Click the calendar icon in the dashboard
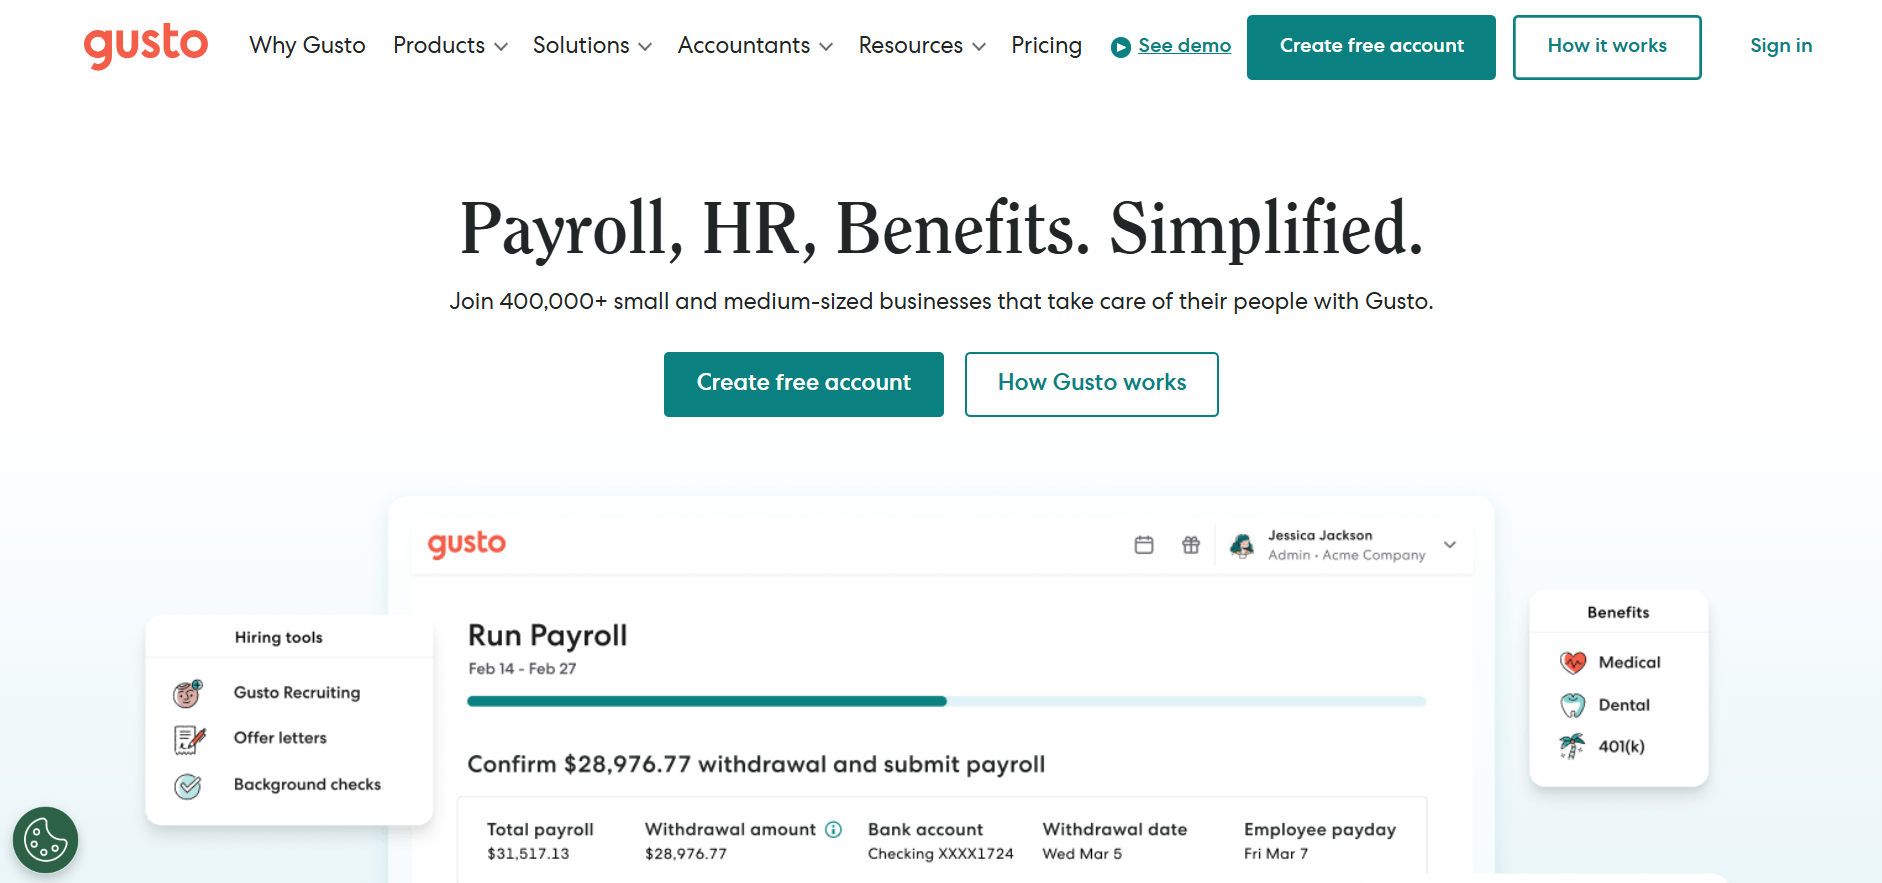Screen dimensions: 1882x883 (1144, 545)
